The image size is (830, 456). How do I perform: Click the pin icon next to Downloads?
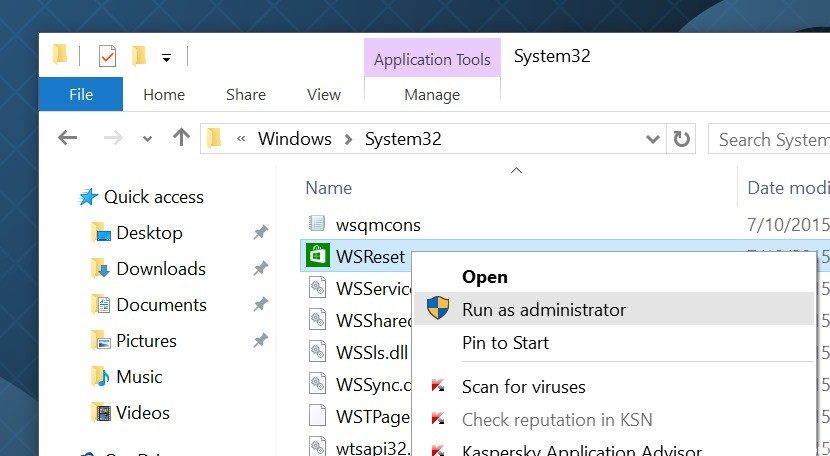[260, 269]
